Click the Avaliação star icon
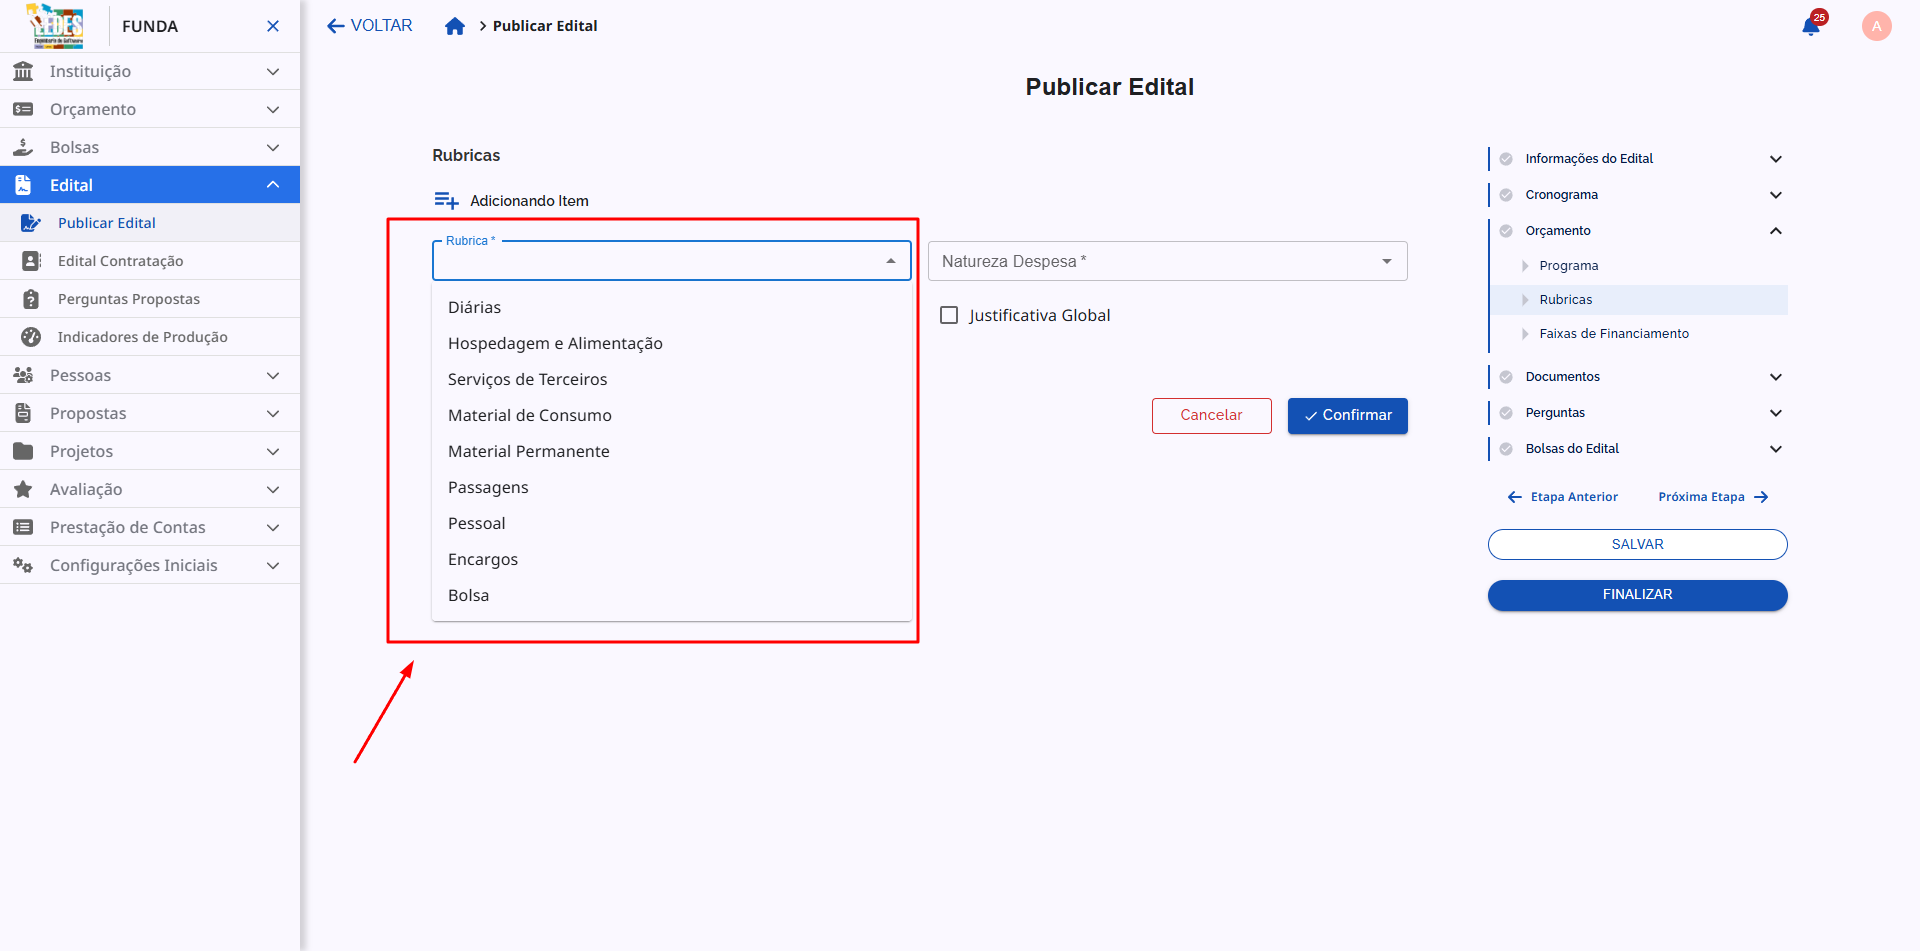Viewport: 1920px width, 951px height. coord(23,489)
